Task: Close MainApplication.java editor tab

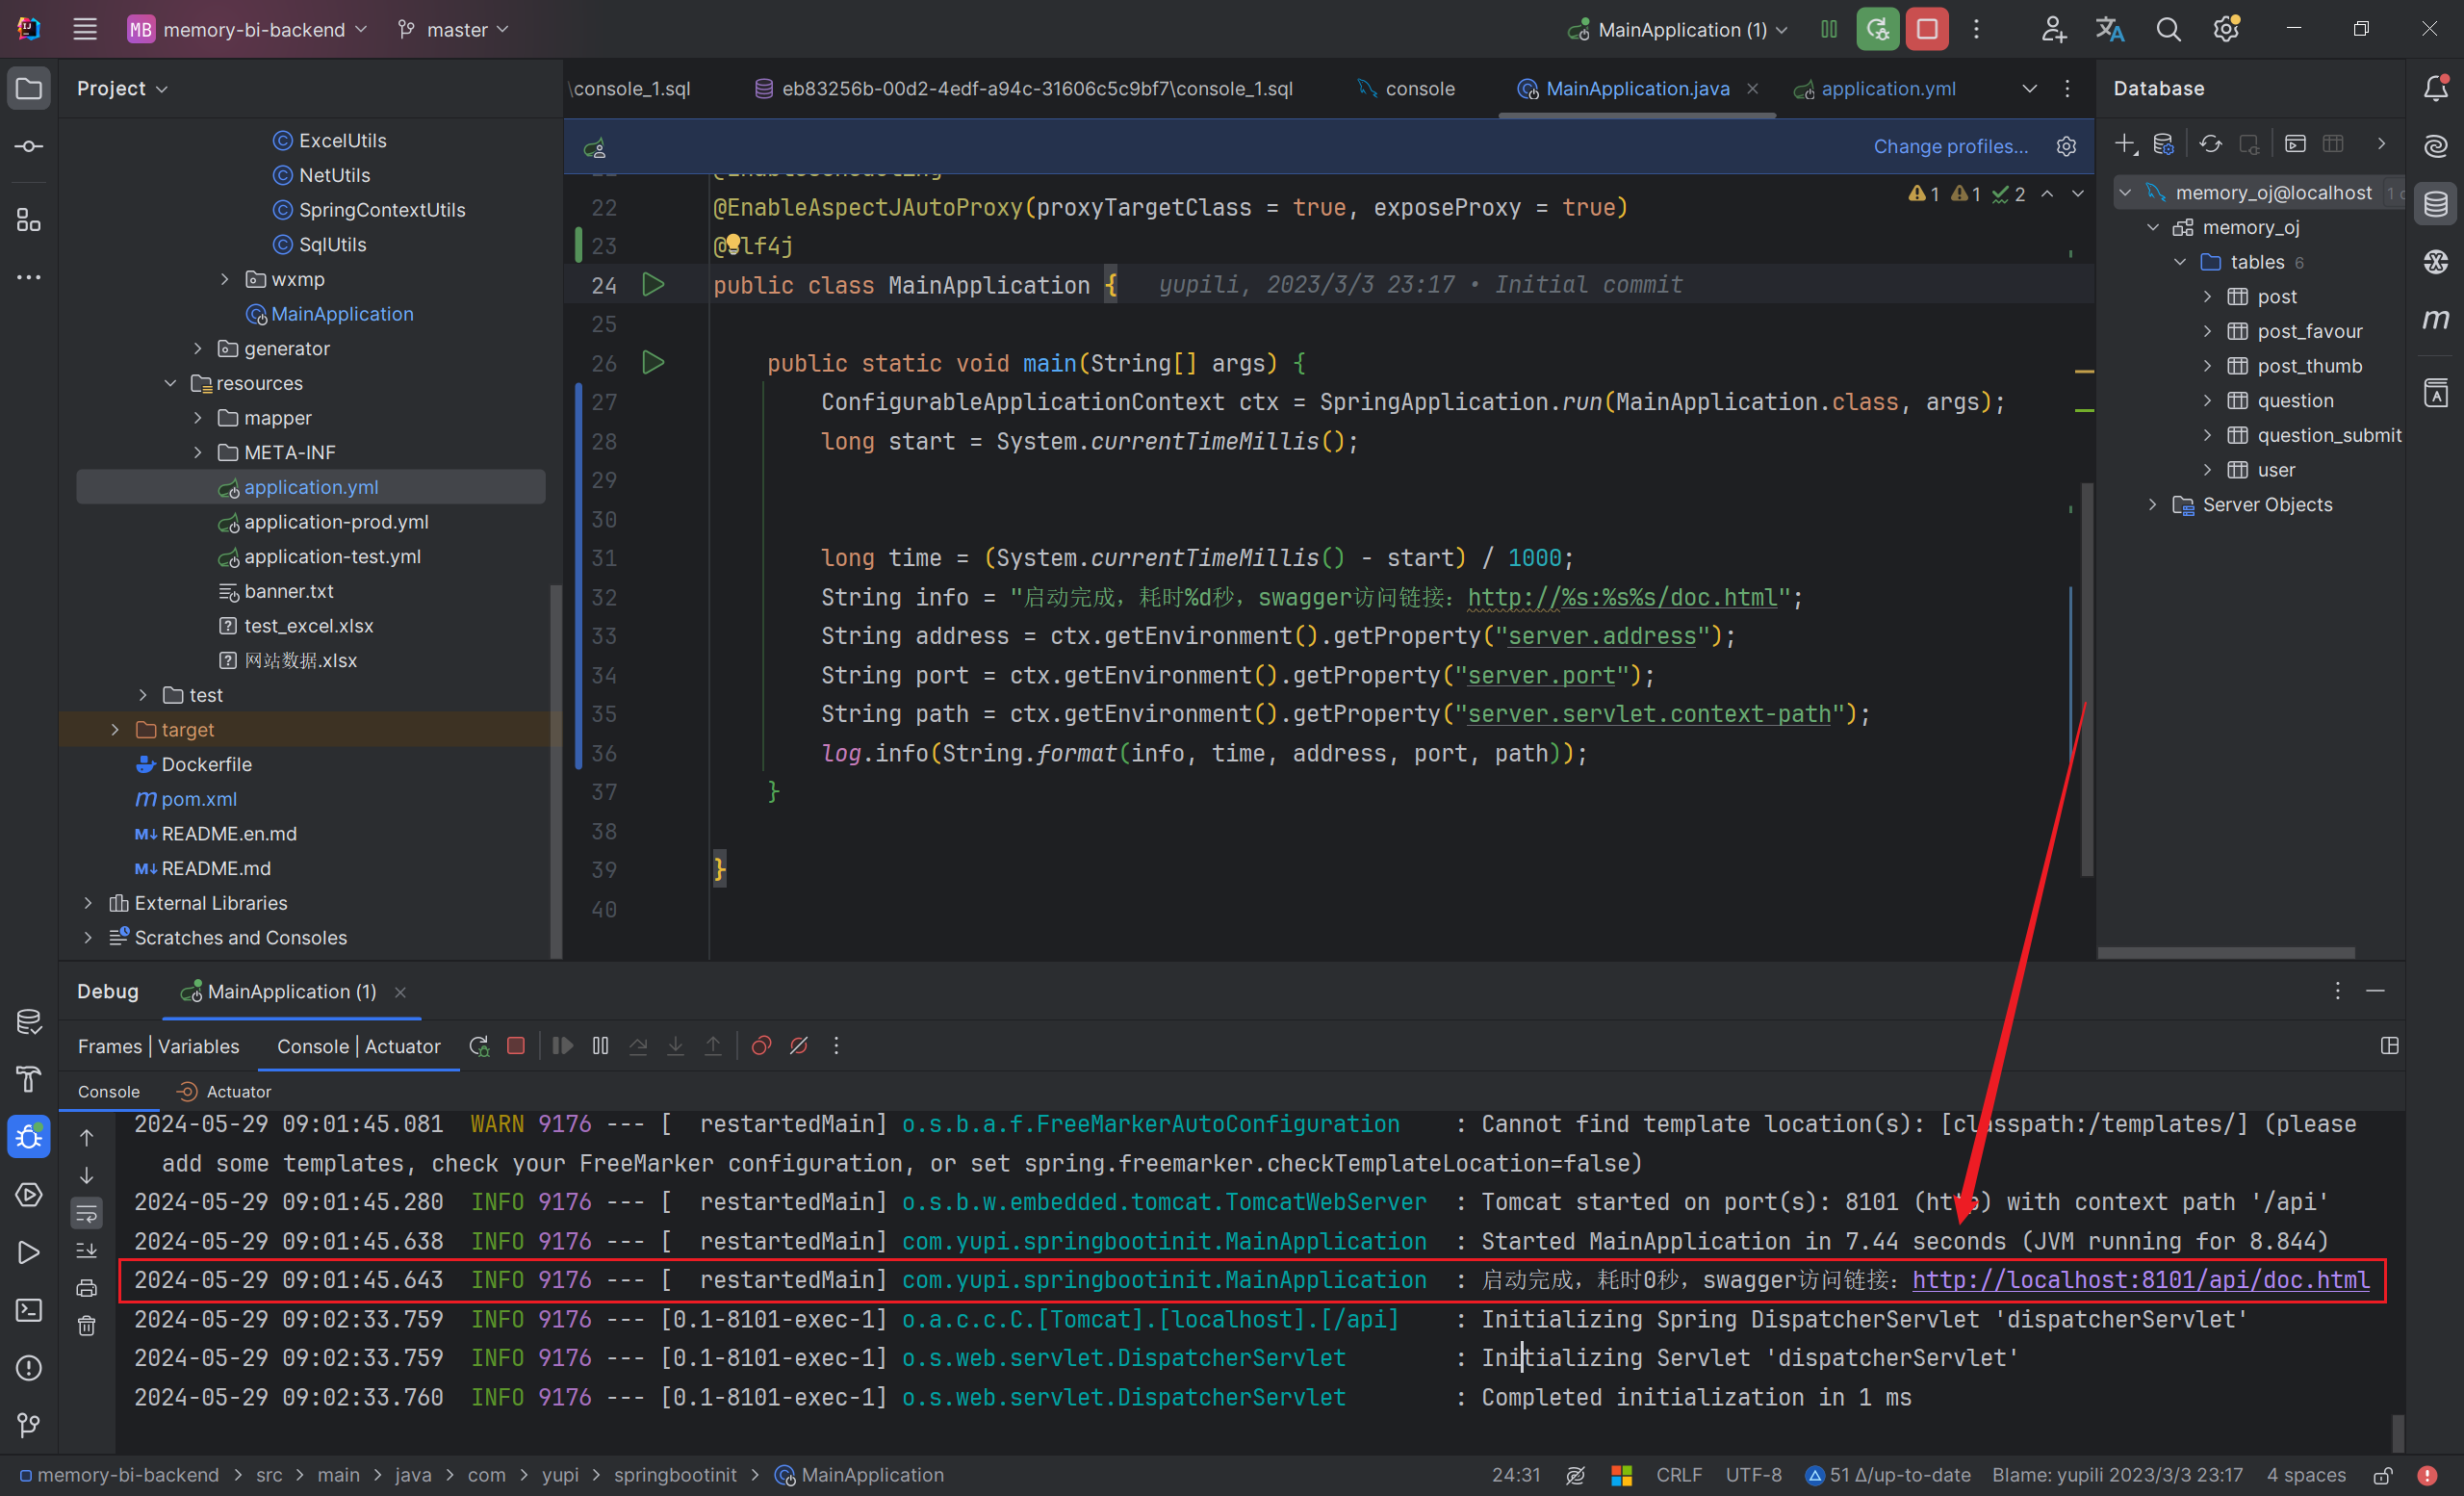Action: (x=1752, y=89)
